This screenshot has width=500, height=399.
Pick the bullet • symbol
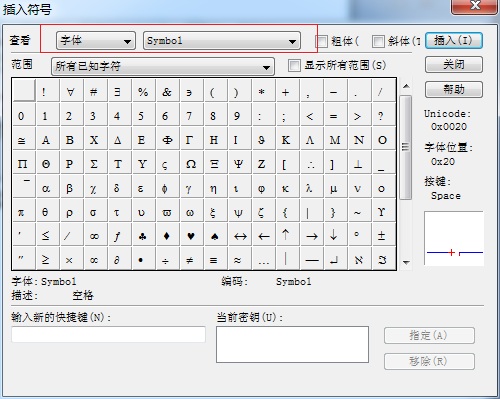[x=141, y=260]
